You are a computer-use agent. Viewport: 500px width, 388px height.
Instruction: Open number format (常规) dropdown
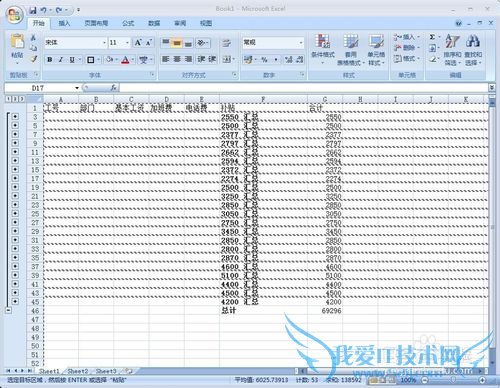click(x=301, y=43)
